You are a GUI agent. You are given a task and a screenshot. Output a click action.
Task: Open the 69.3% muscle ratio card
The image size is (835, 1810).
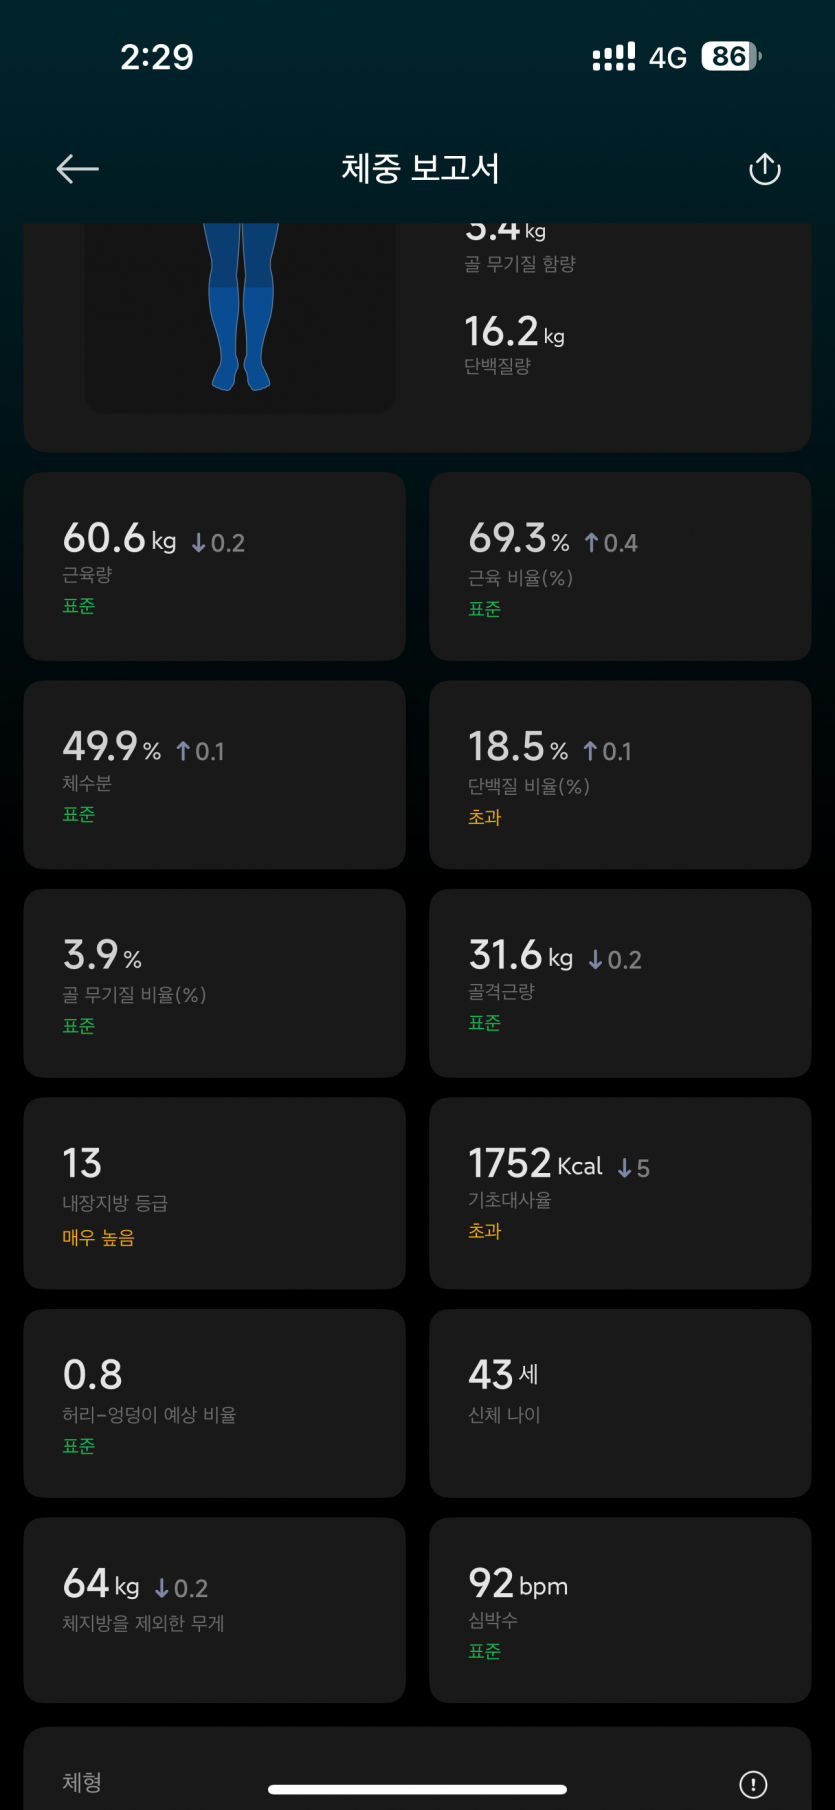pyautogui.click(x=620, y=566)
